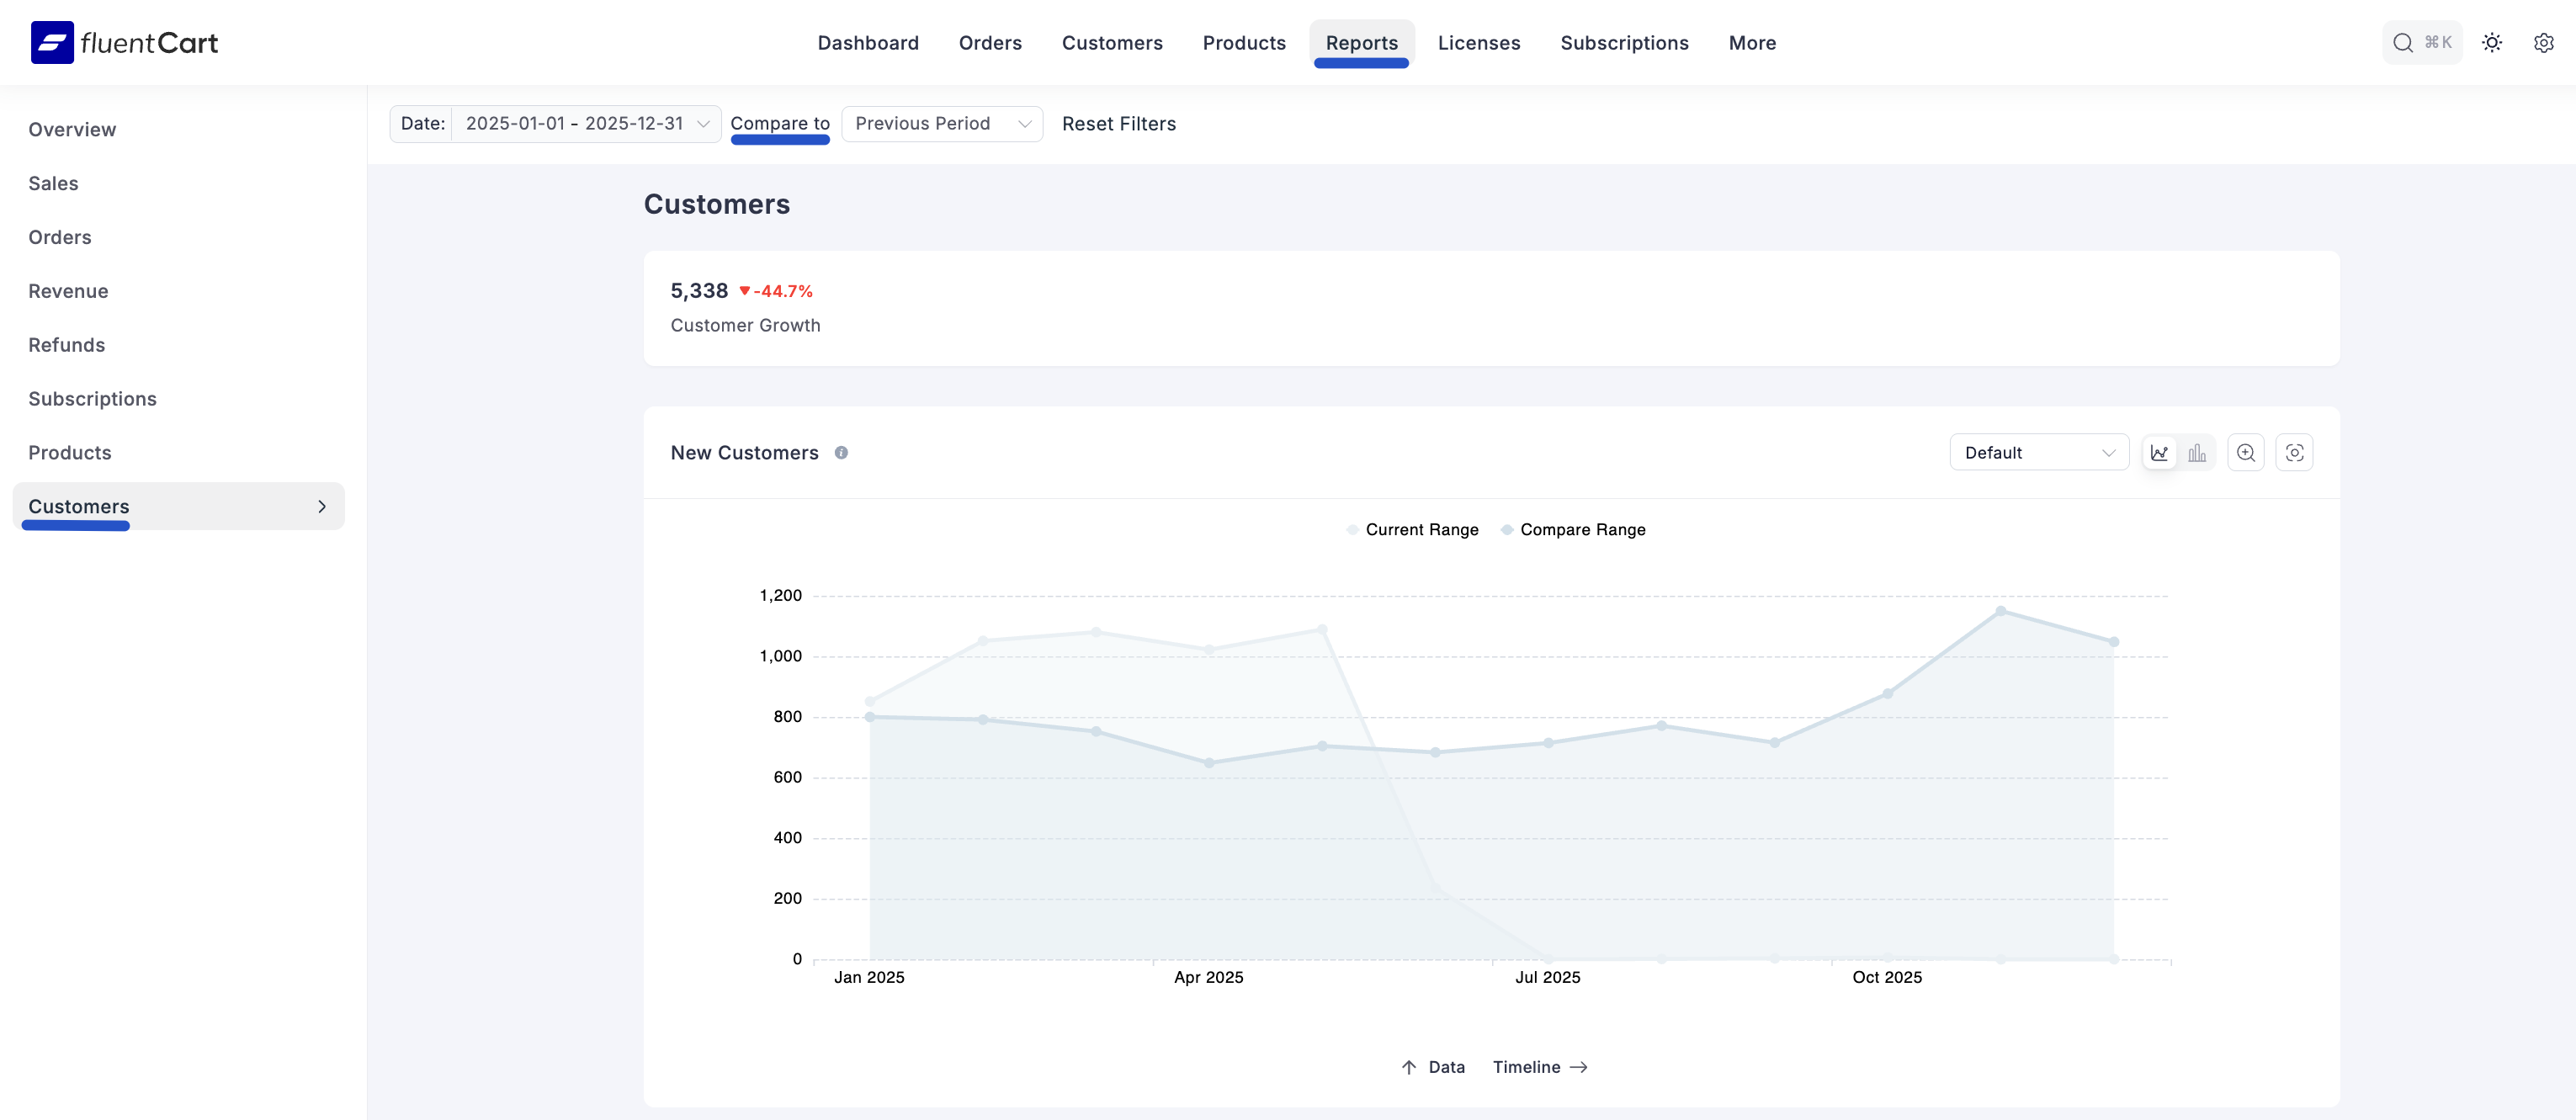Click the October peak point on chart
The width and height of the screenshot is (2576, 1120).
click(x=2000, y=611)
